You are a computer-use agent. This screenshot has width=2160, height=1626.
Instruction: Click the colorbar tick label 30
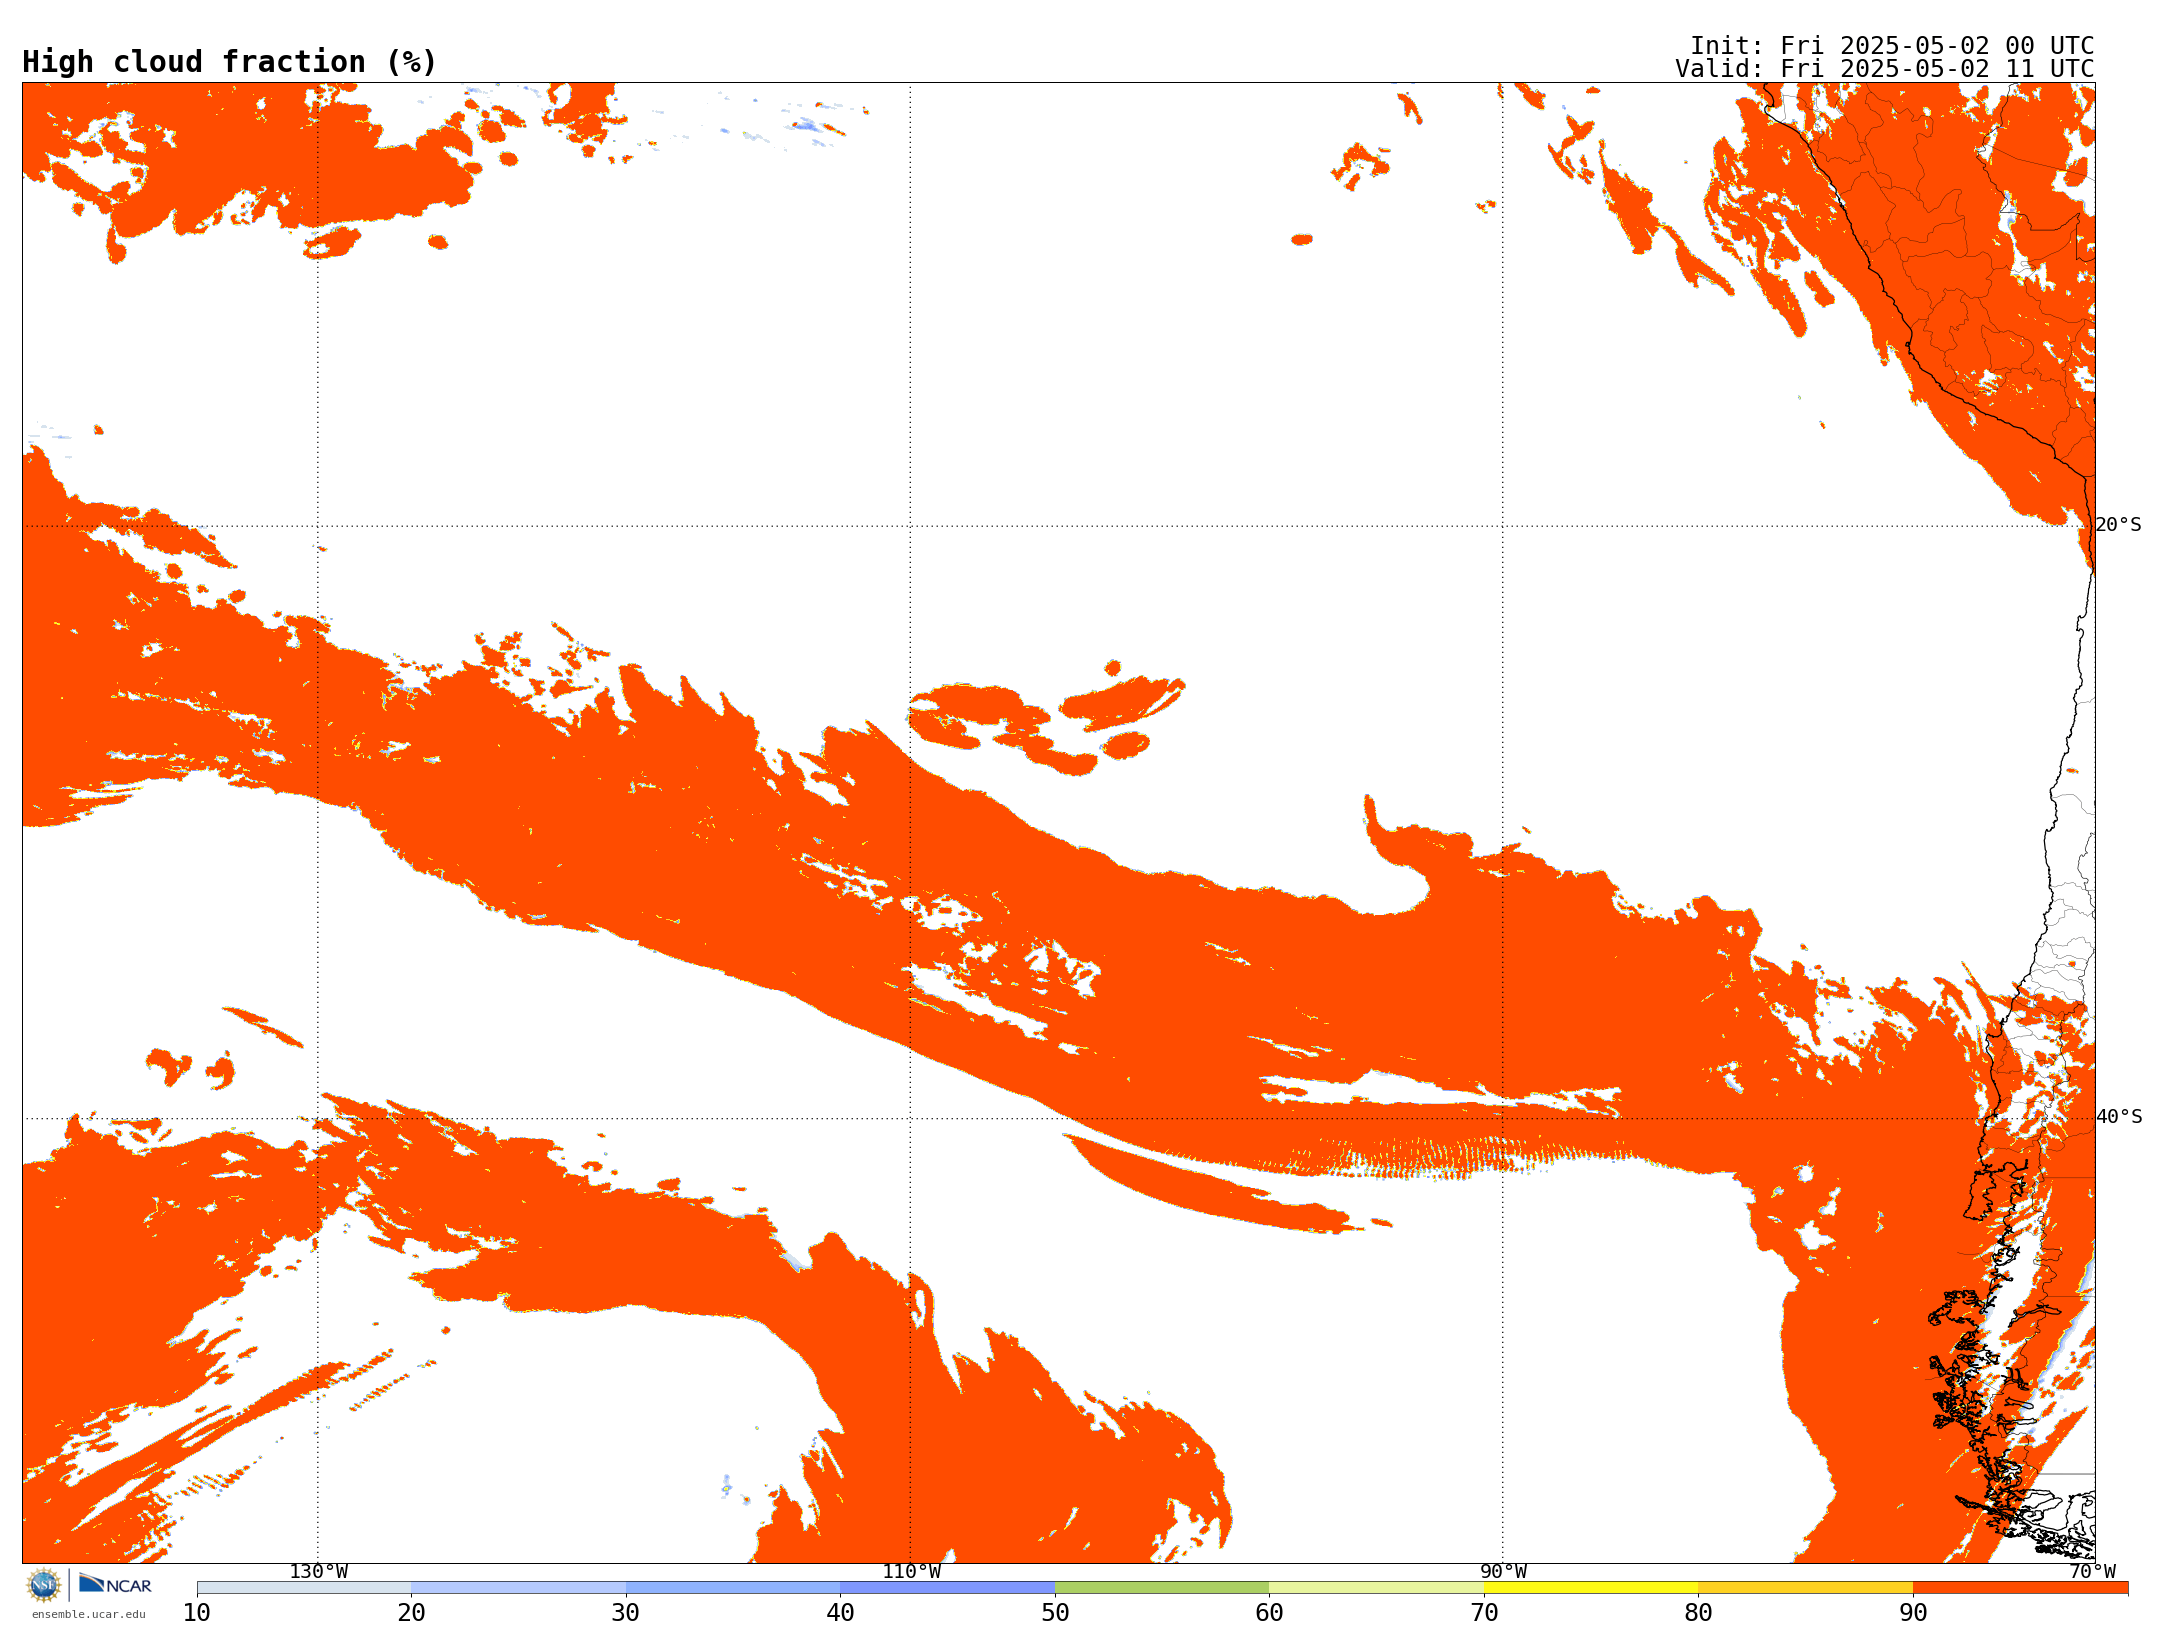626,1613
